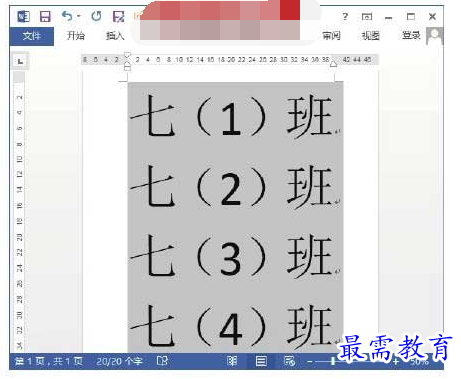This screenshot has width=461, height=379.
Task: Click the proofing check icon in status bar
Action: pos(162,361)
